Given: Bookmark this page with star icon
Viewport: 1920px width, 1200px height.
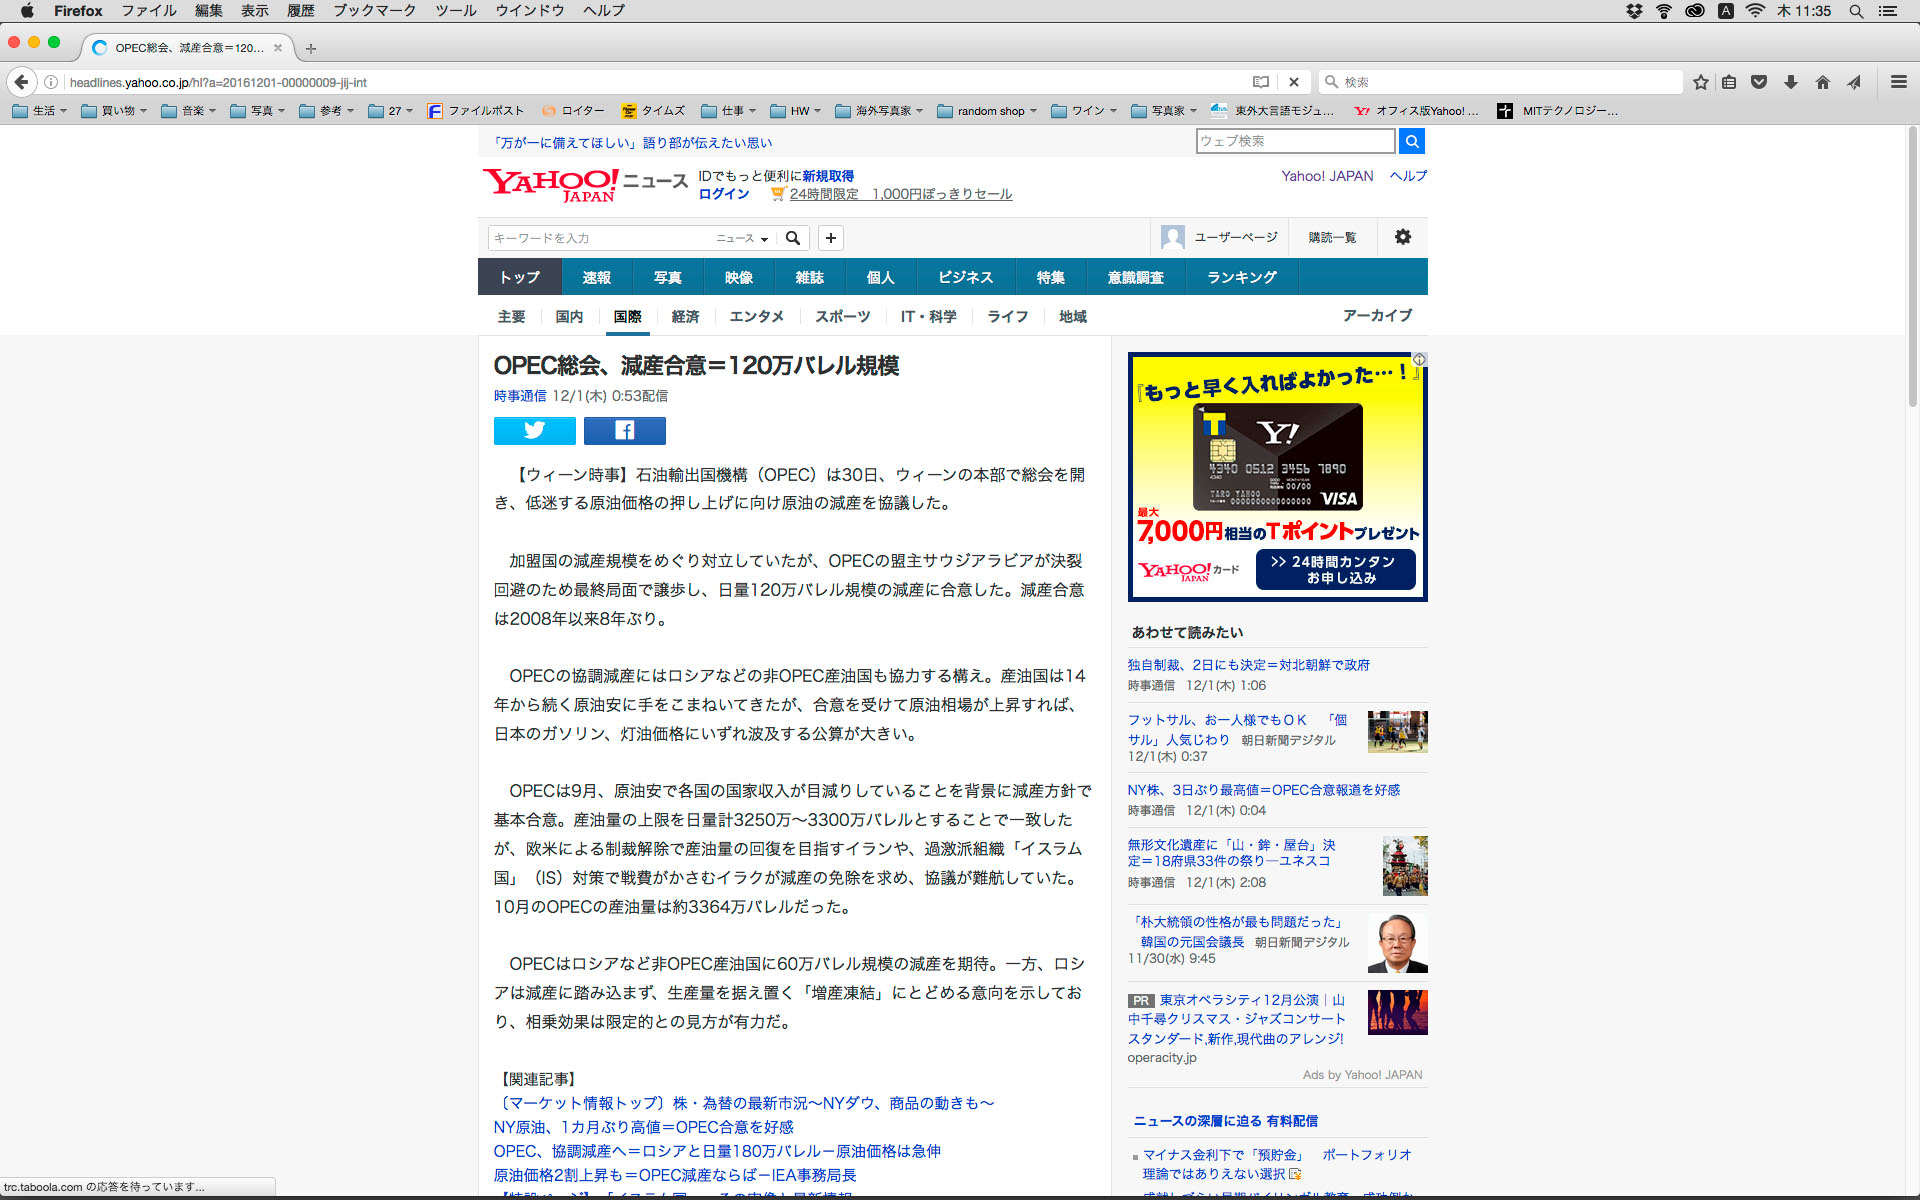Looking at the screenshot, I should [1700, 82].
